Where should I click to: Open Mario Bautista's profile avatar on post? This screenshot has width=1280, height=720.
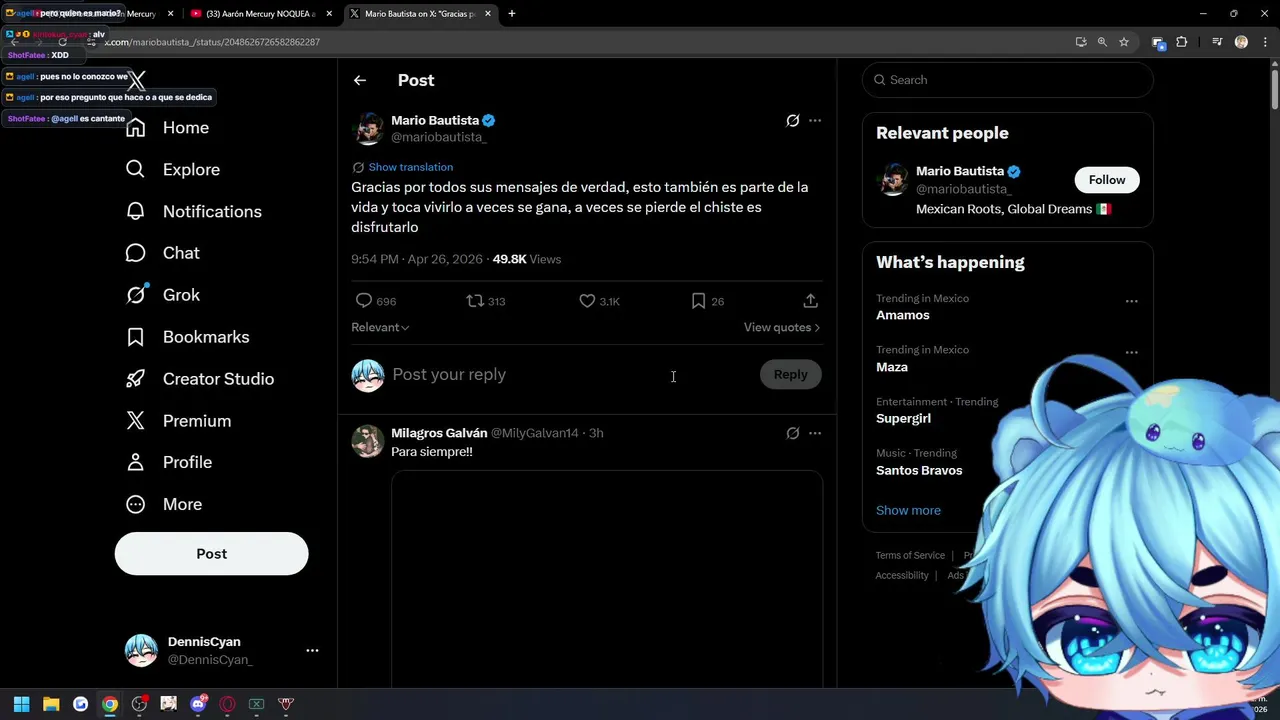368,129
